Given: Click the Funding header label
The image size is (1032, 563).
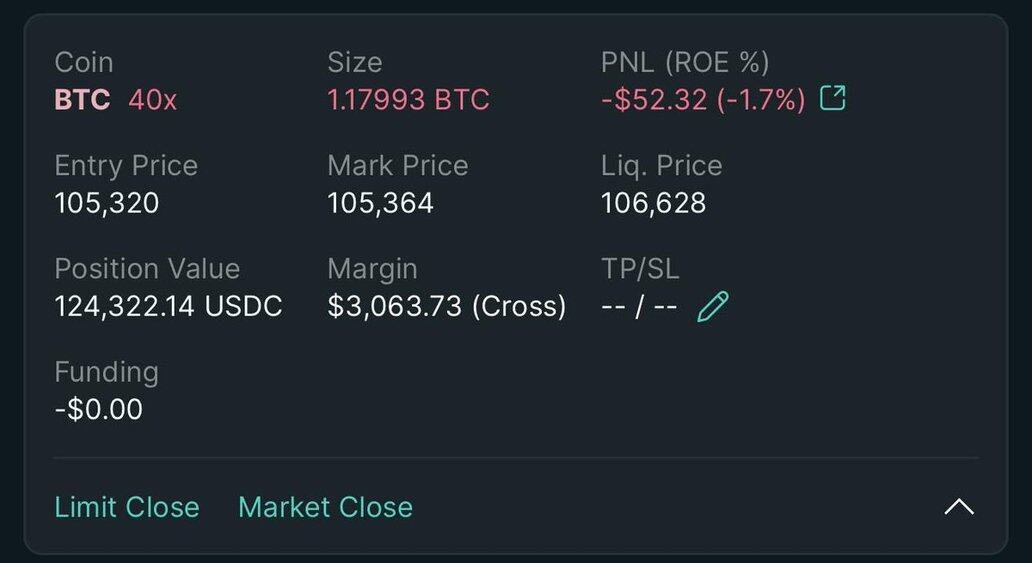Looking at the screenshot, I should click(106, 372).
